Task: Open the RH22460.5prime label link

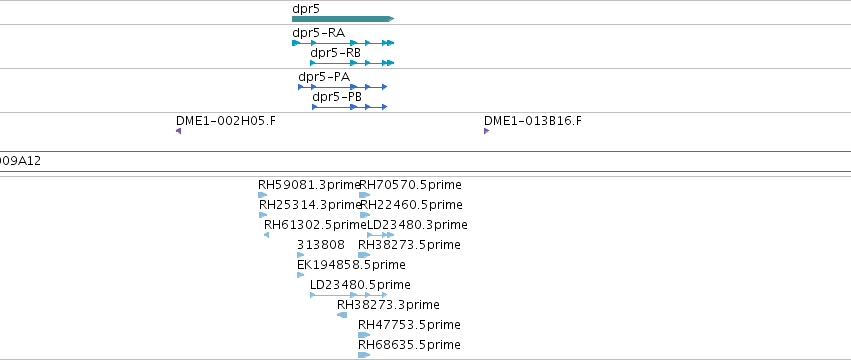Action: coord(411,205)
